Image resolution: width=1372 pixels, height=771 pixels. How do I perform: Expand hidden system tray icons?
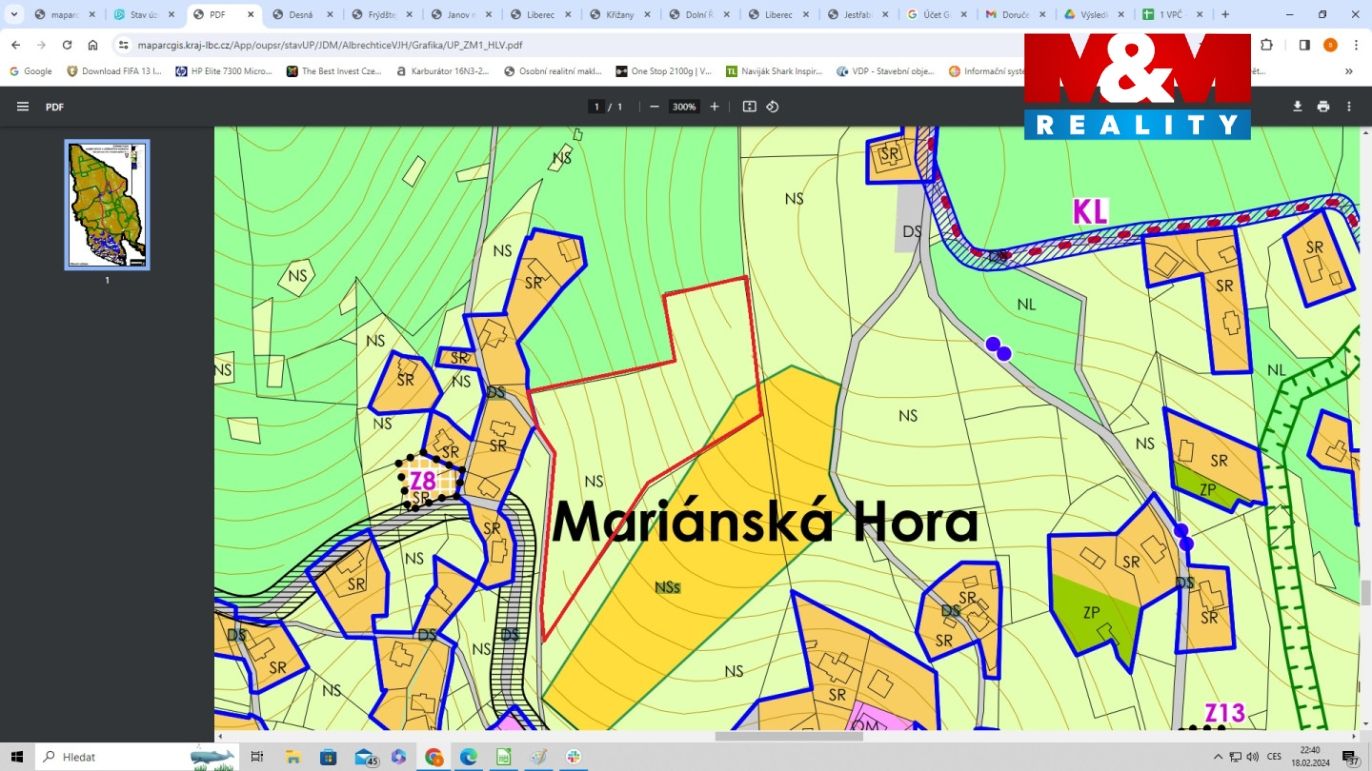pyautogui.click(x=1220, y=756)
